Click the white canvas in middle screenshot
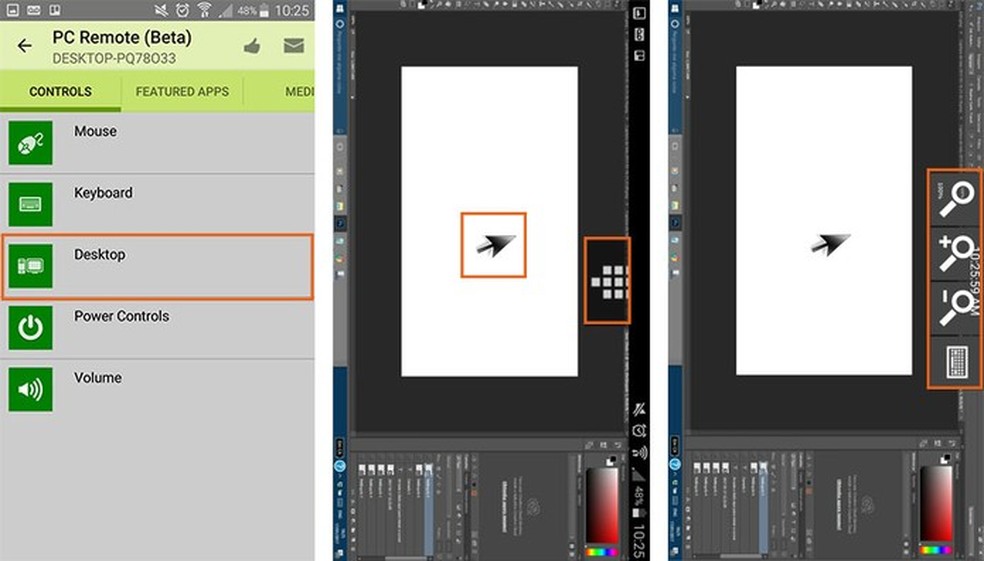The image size is (984, 561). coord(489,222)
